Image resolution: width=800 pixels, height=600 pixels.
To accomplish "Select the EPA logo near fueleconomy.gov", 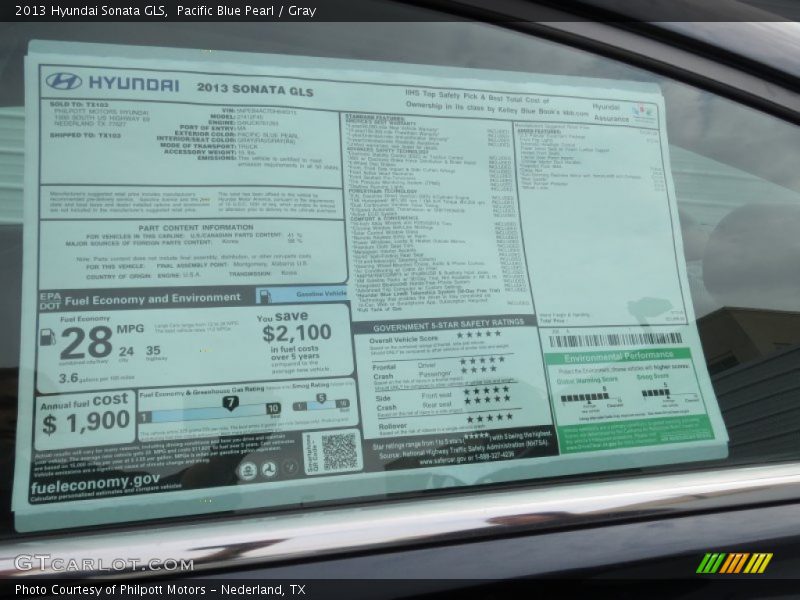I will [x=247, y=470].
